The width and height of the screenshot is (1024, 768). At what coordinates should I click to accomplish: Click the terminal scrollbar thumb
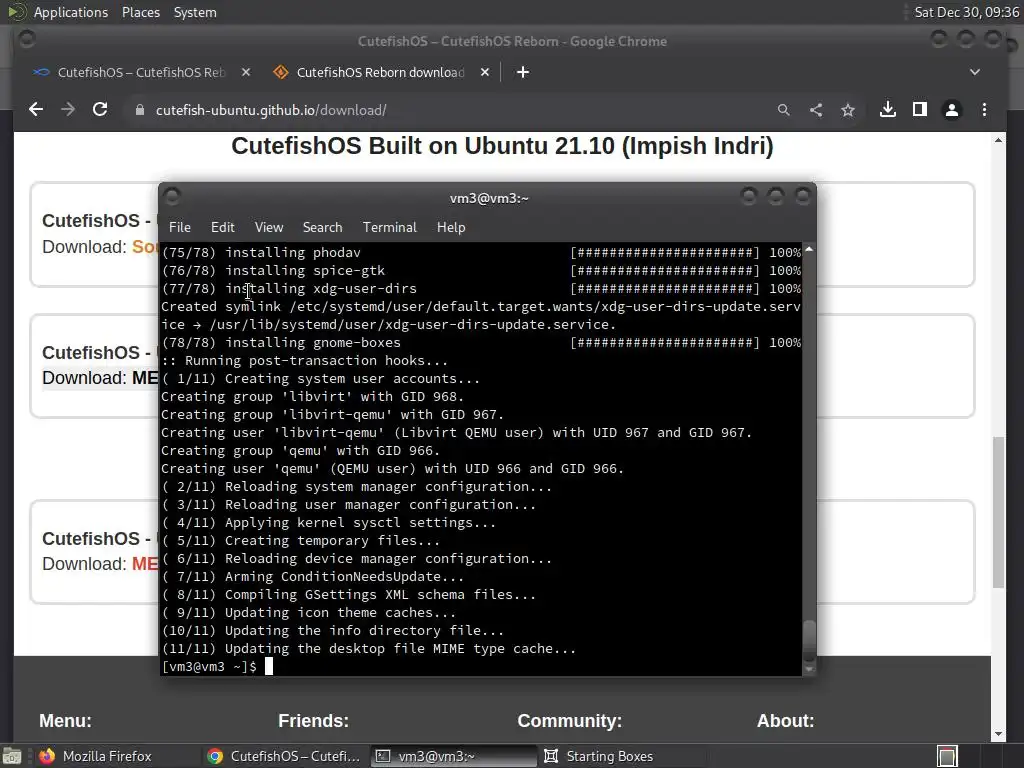pyautogui.click(x=809, y=639)
